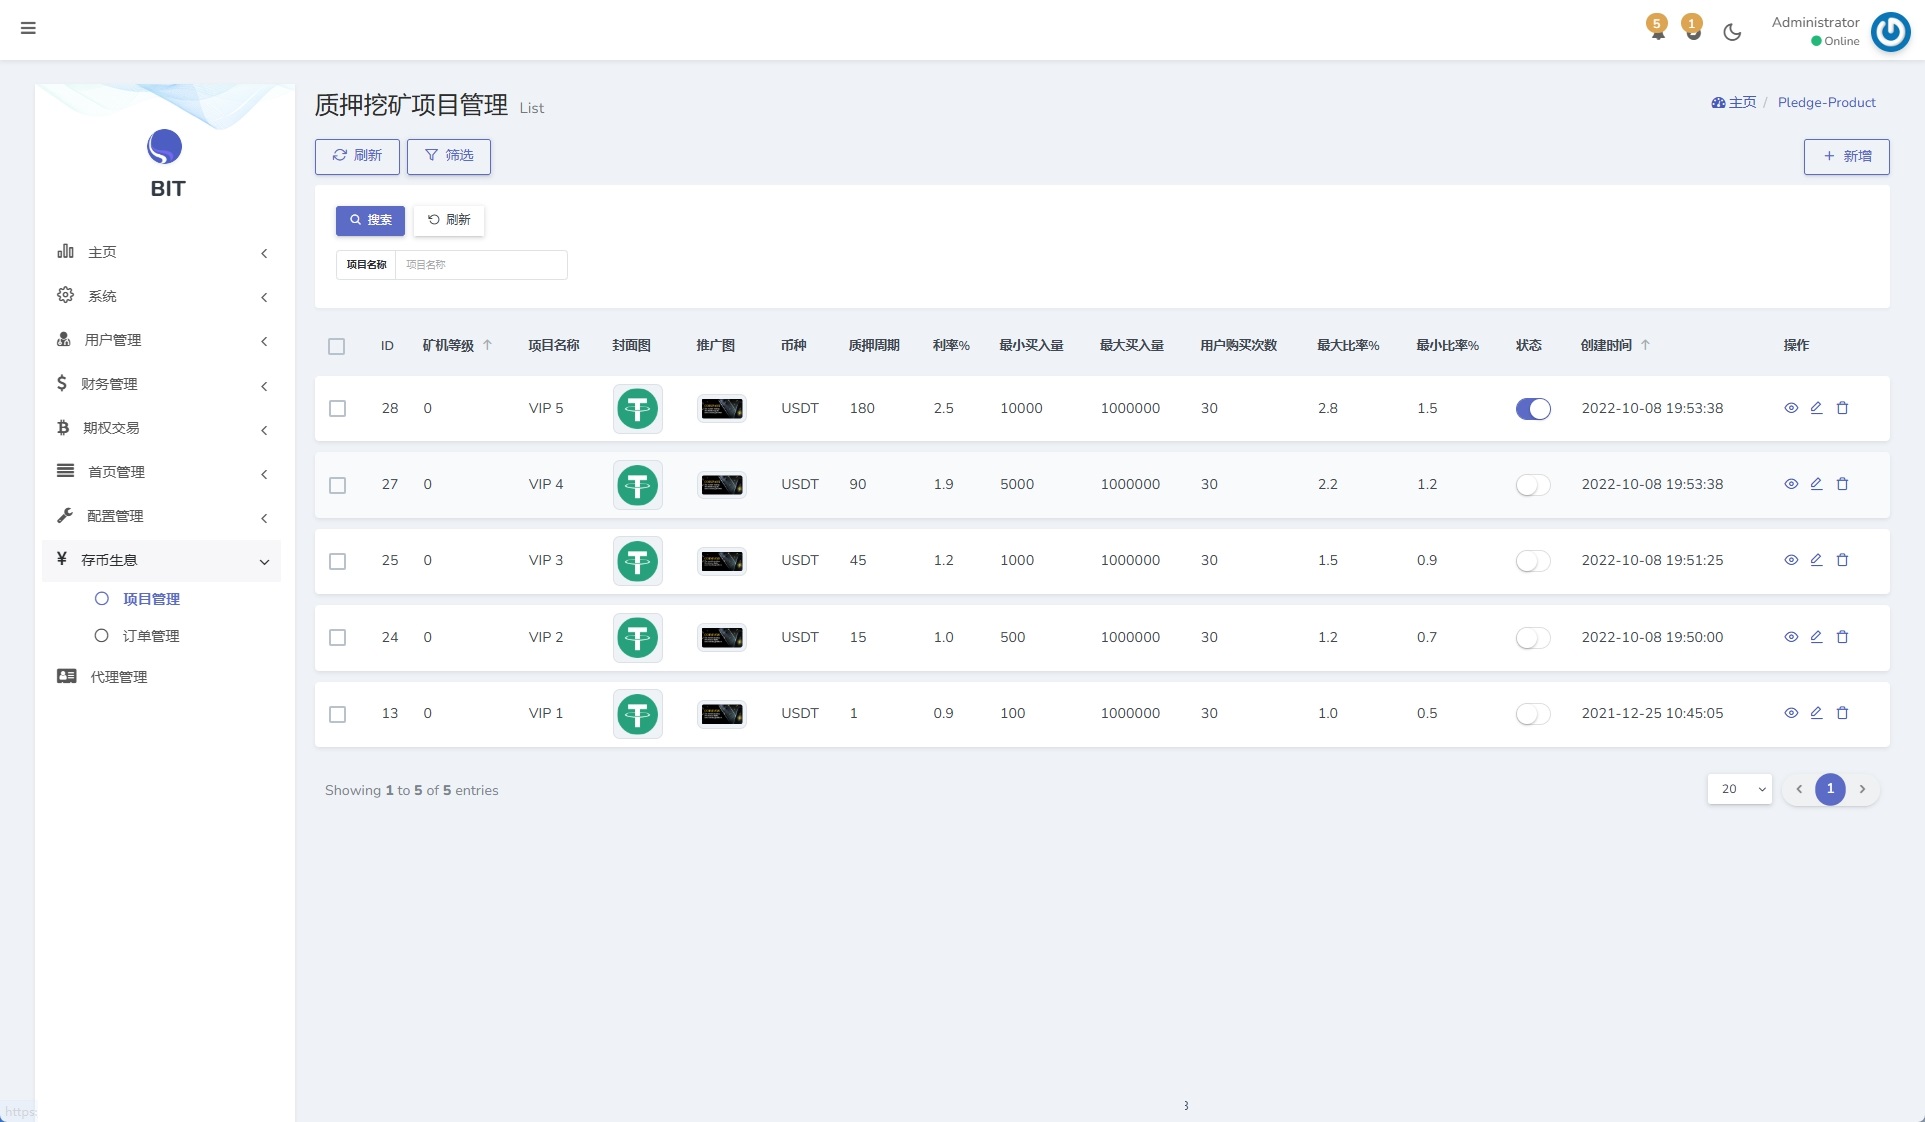Toggle dark mode moon icon
This screenshot has width=1925, height=1122.
(1732, 32)
